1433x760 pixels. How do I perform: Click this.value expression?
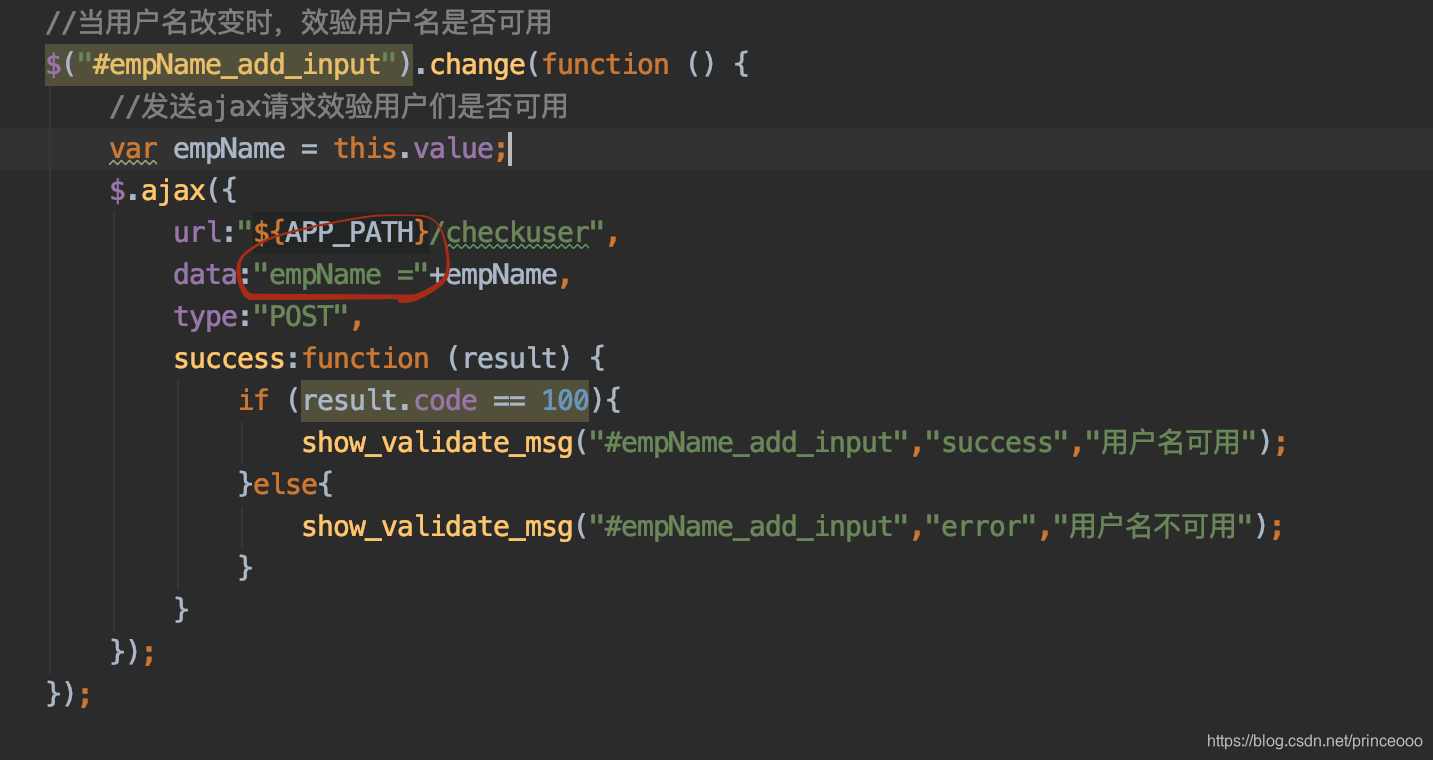pos(413,149)
